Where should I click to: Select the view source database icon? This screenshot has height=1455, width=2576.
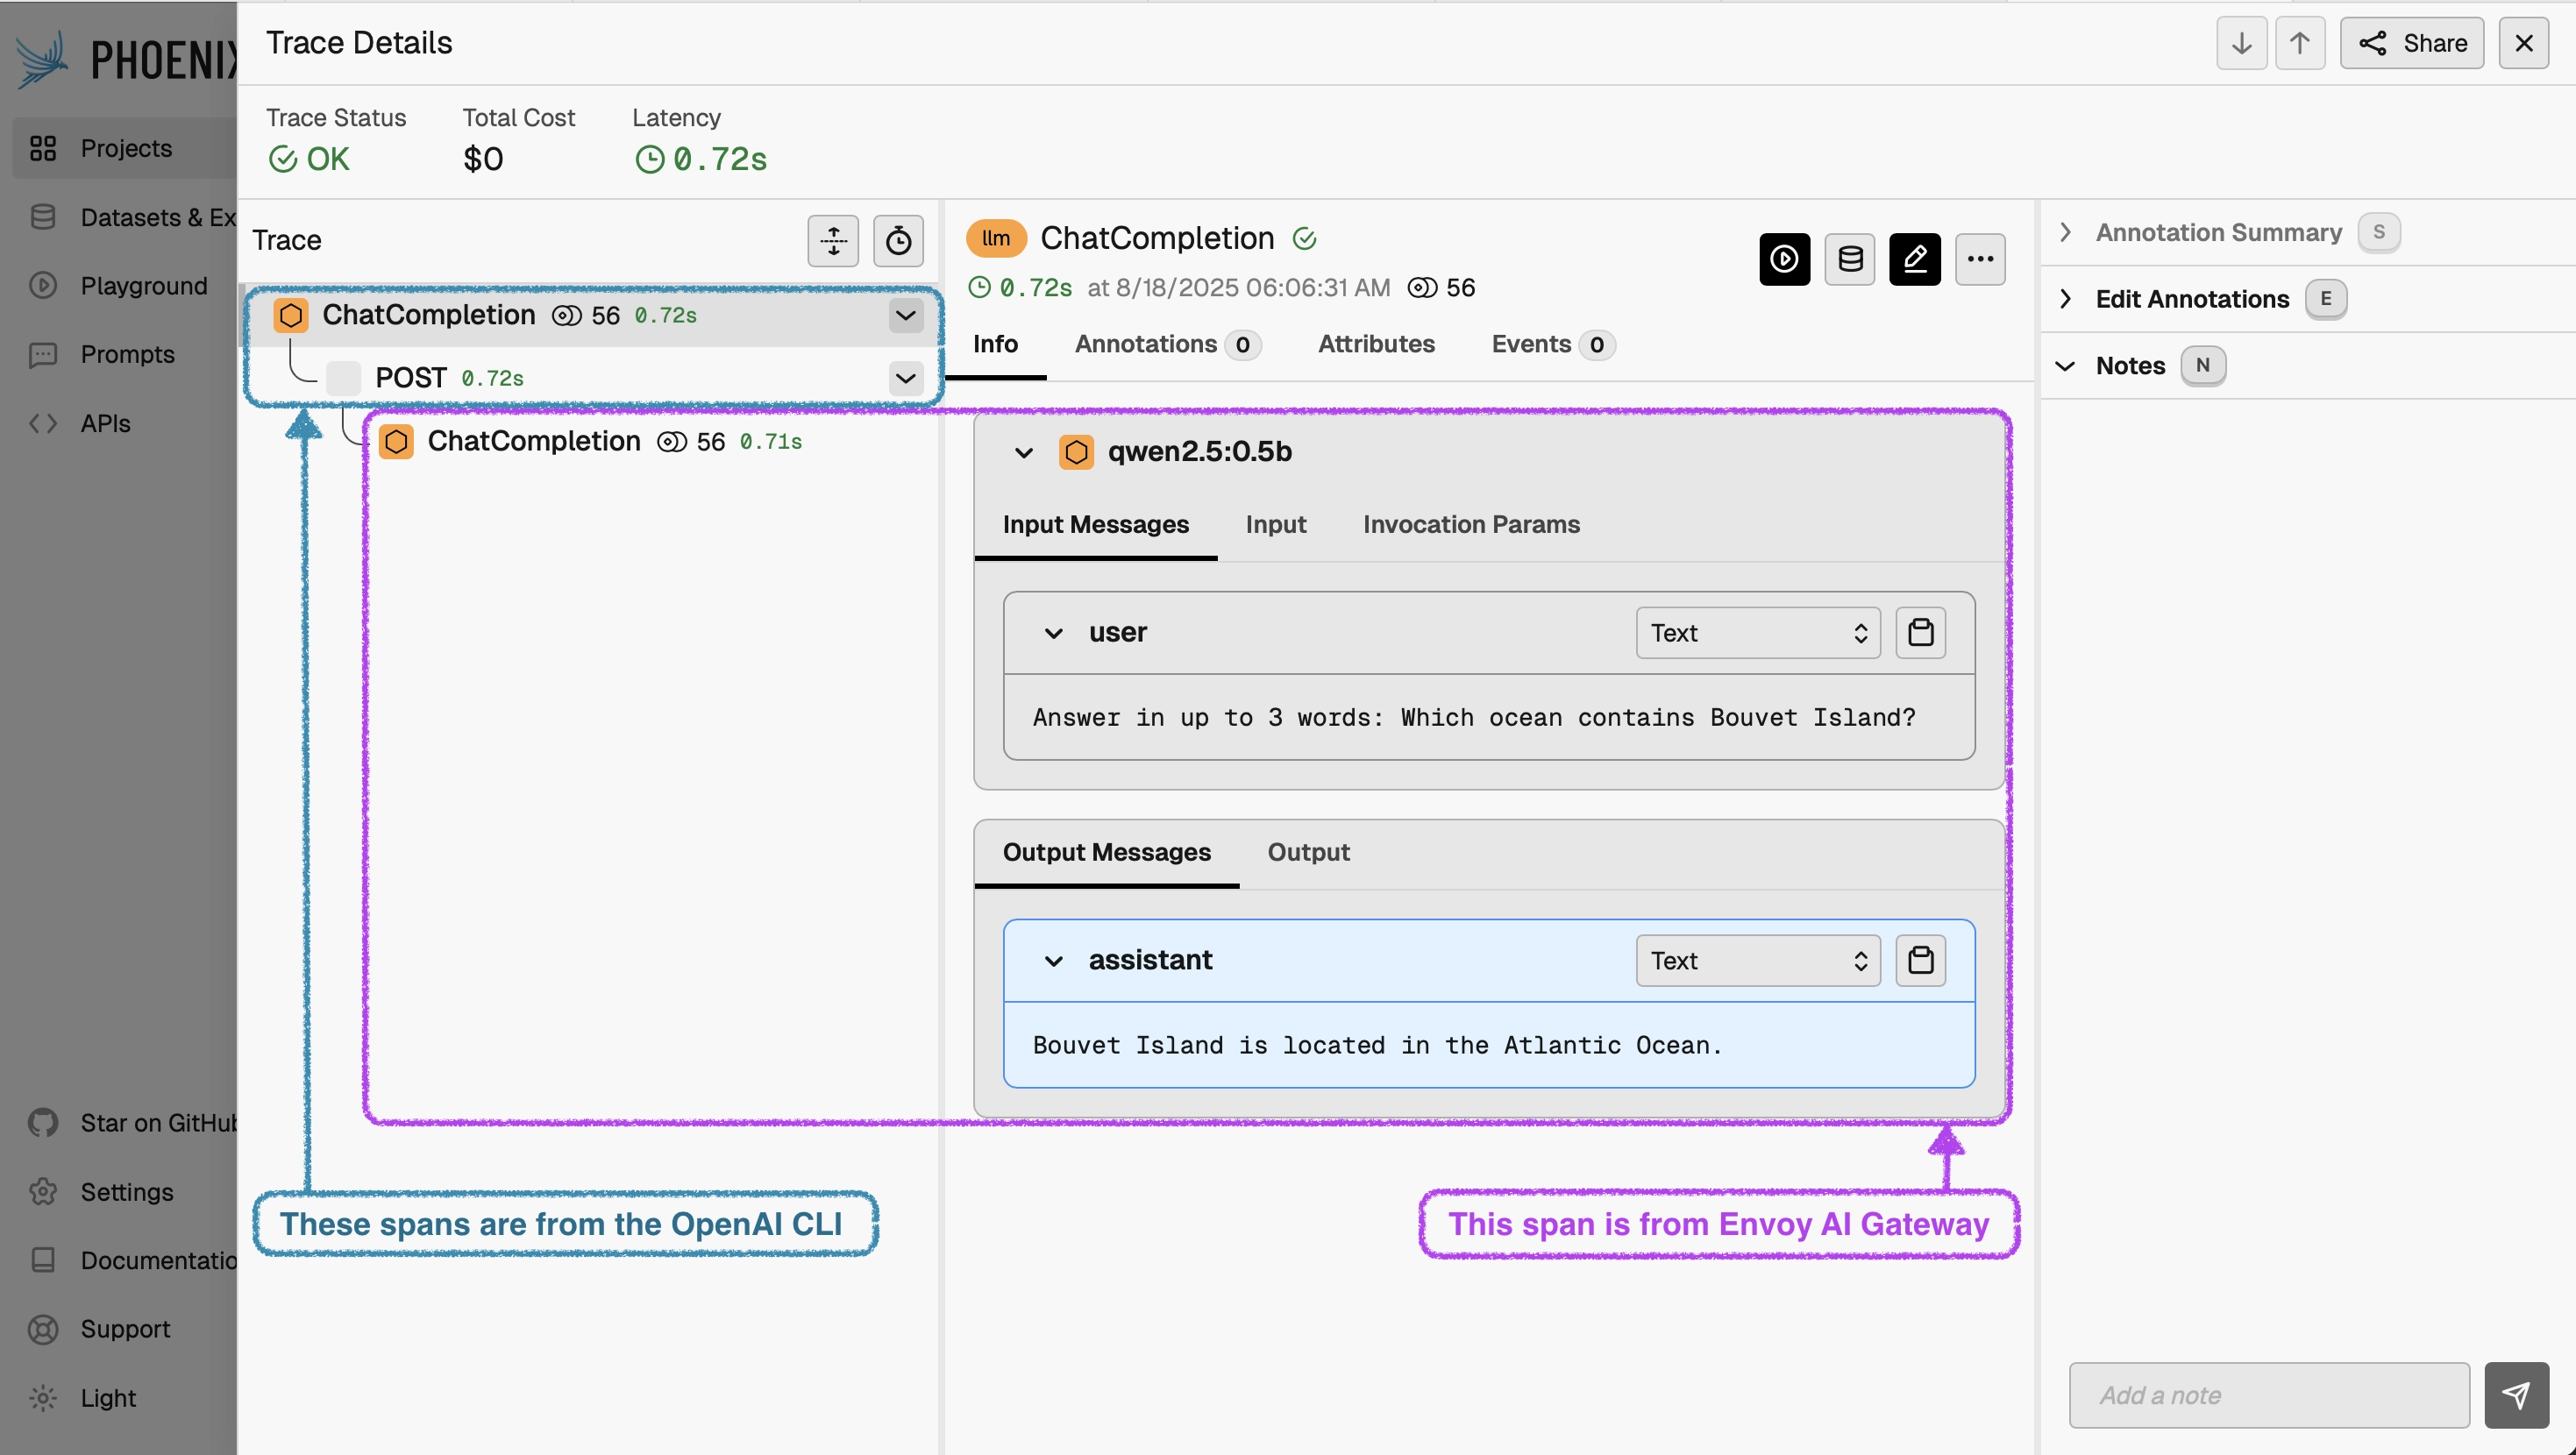1849,258
